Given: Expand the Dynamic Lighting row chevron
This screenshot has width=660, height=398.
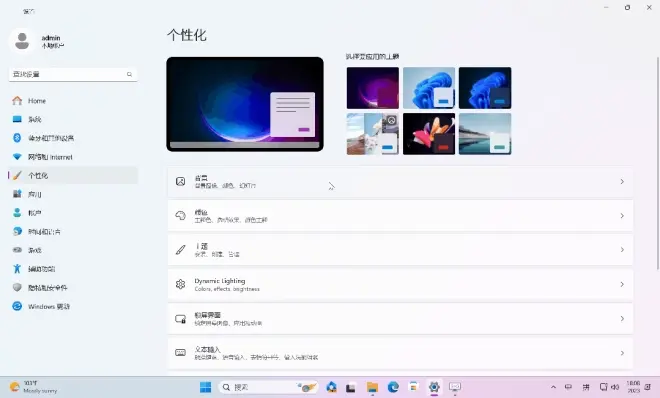Looking at the screenshot, I should tap(622, 284).
